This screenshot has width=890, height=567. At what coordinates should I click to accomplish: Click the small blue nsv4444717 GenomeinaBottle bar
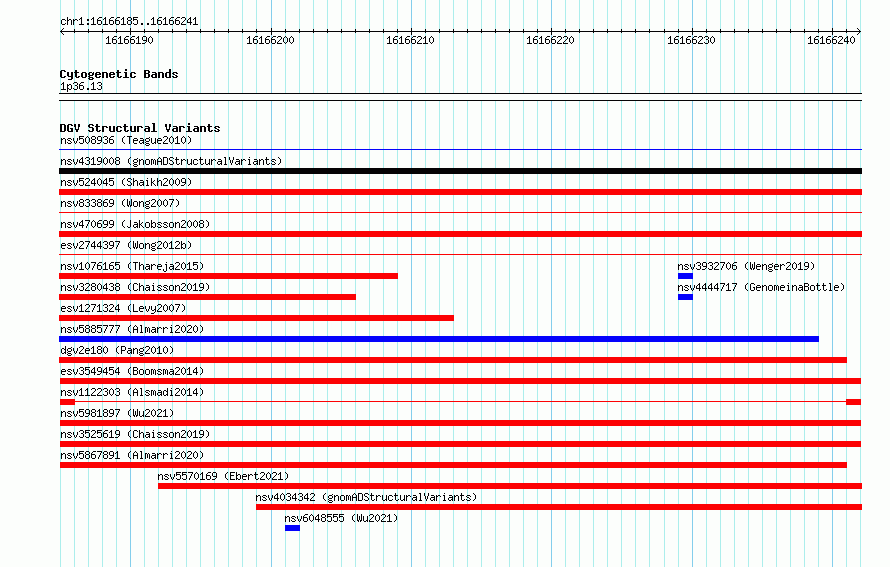click(x=685, y=297)
